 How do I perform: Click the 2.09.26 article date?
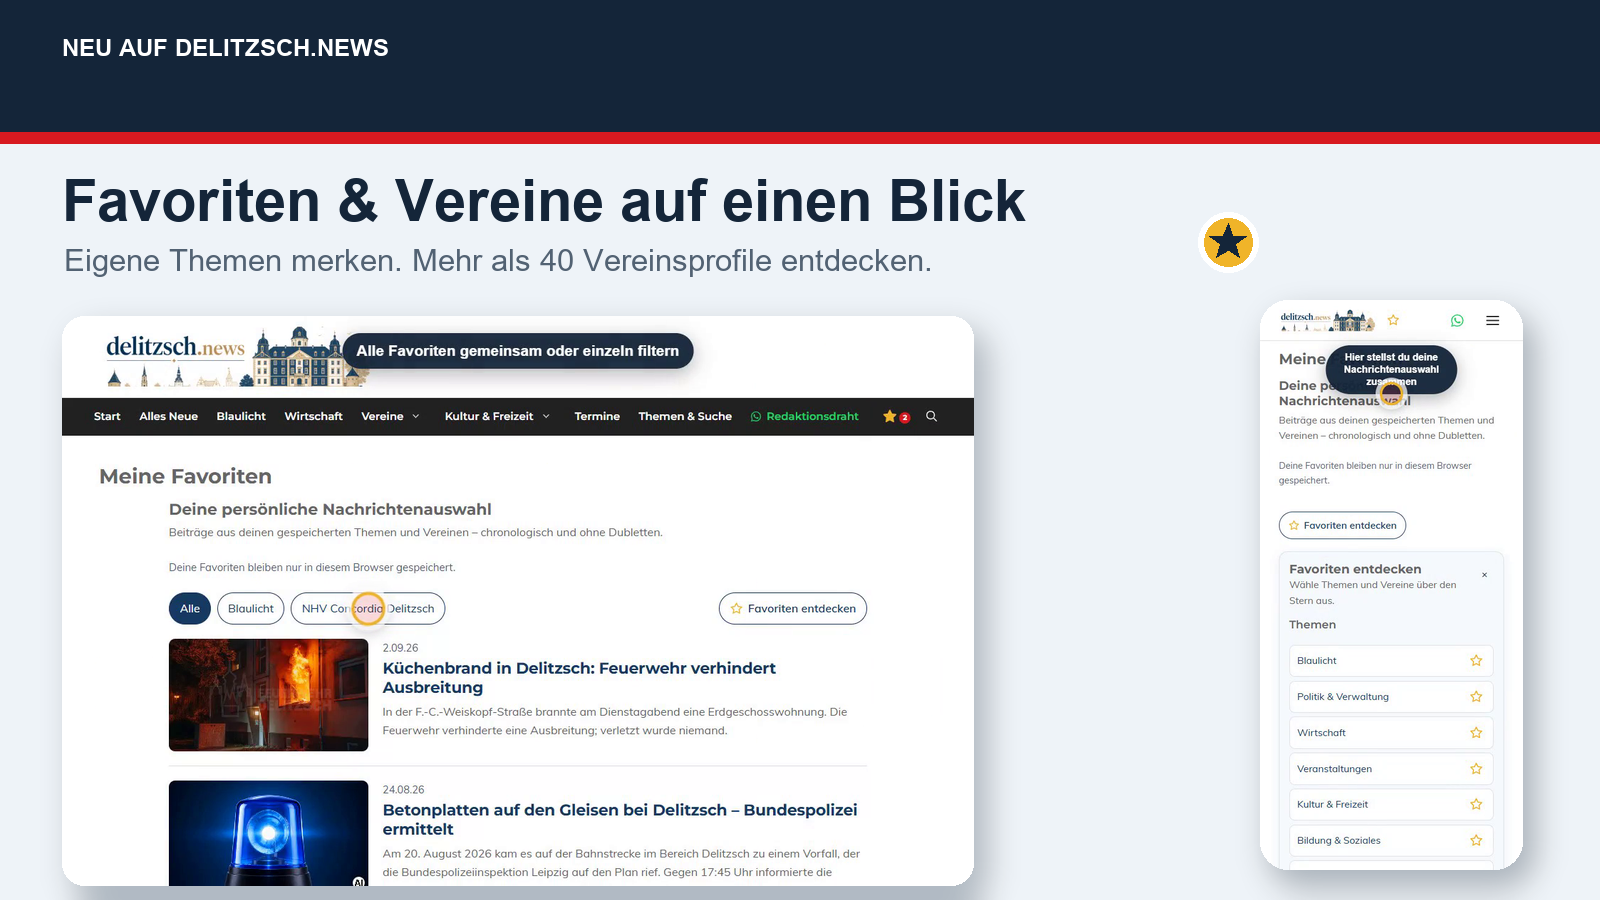pos(400,648)
